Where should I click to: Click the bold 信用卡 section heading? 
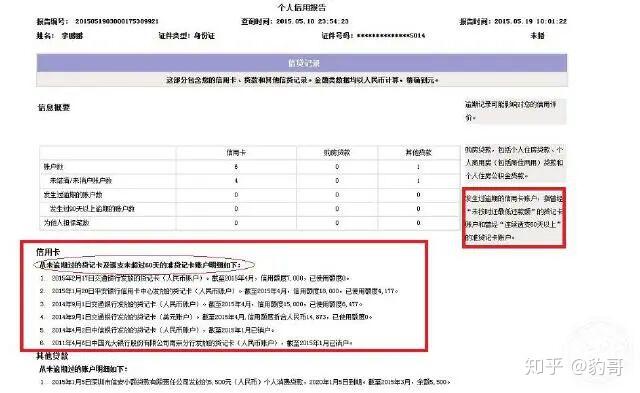pyautogui.click(x=48, y=252)
